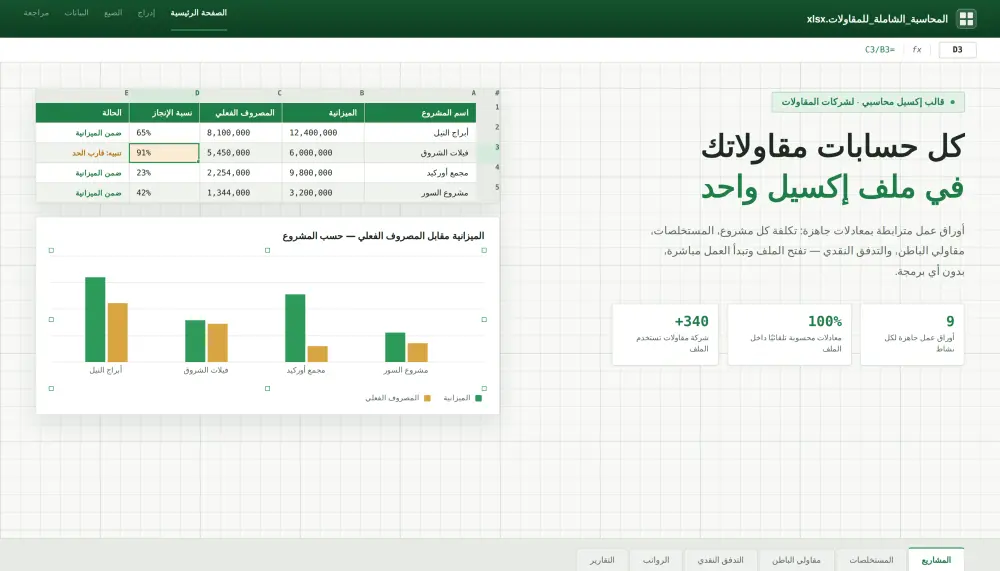
Task: Select the cell showing 65%
Action: click(x=165, y=133)
